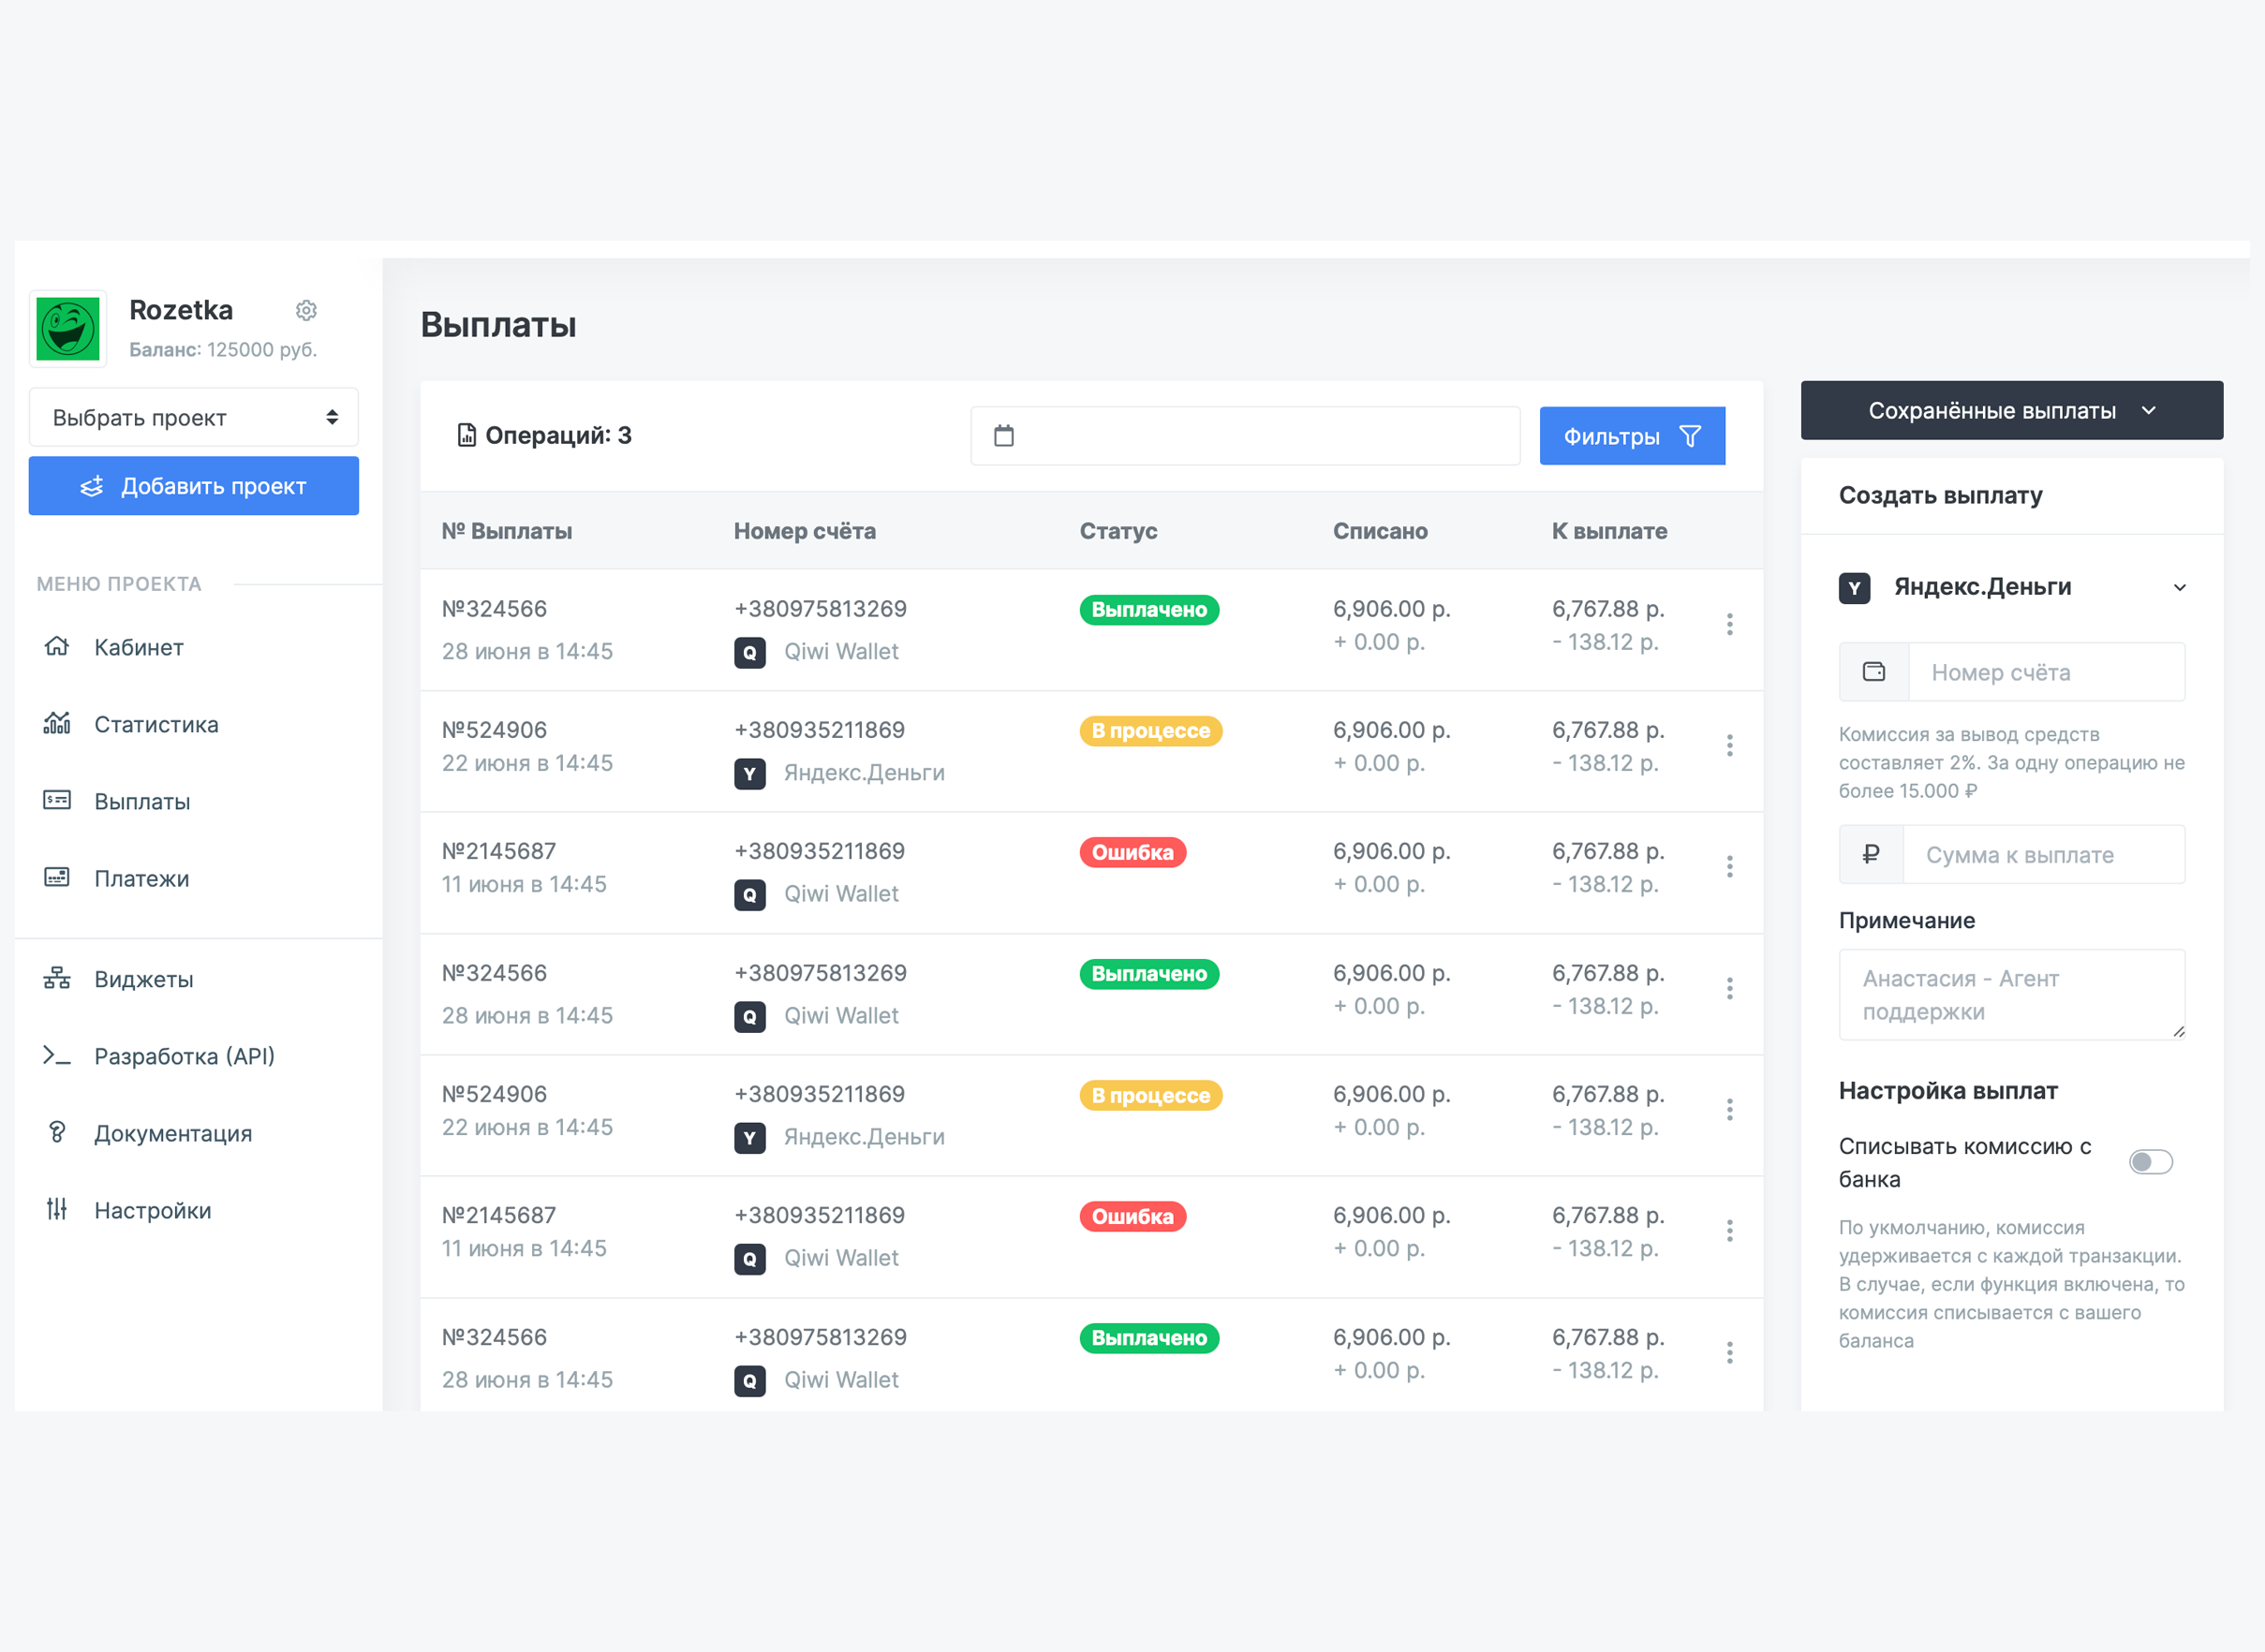Expand the Сохранённые выплаты dropdown

(2011, 410)
